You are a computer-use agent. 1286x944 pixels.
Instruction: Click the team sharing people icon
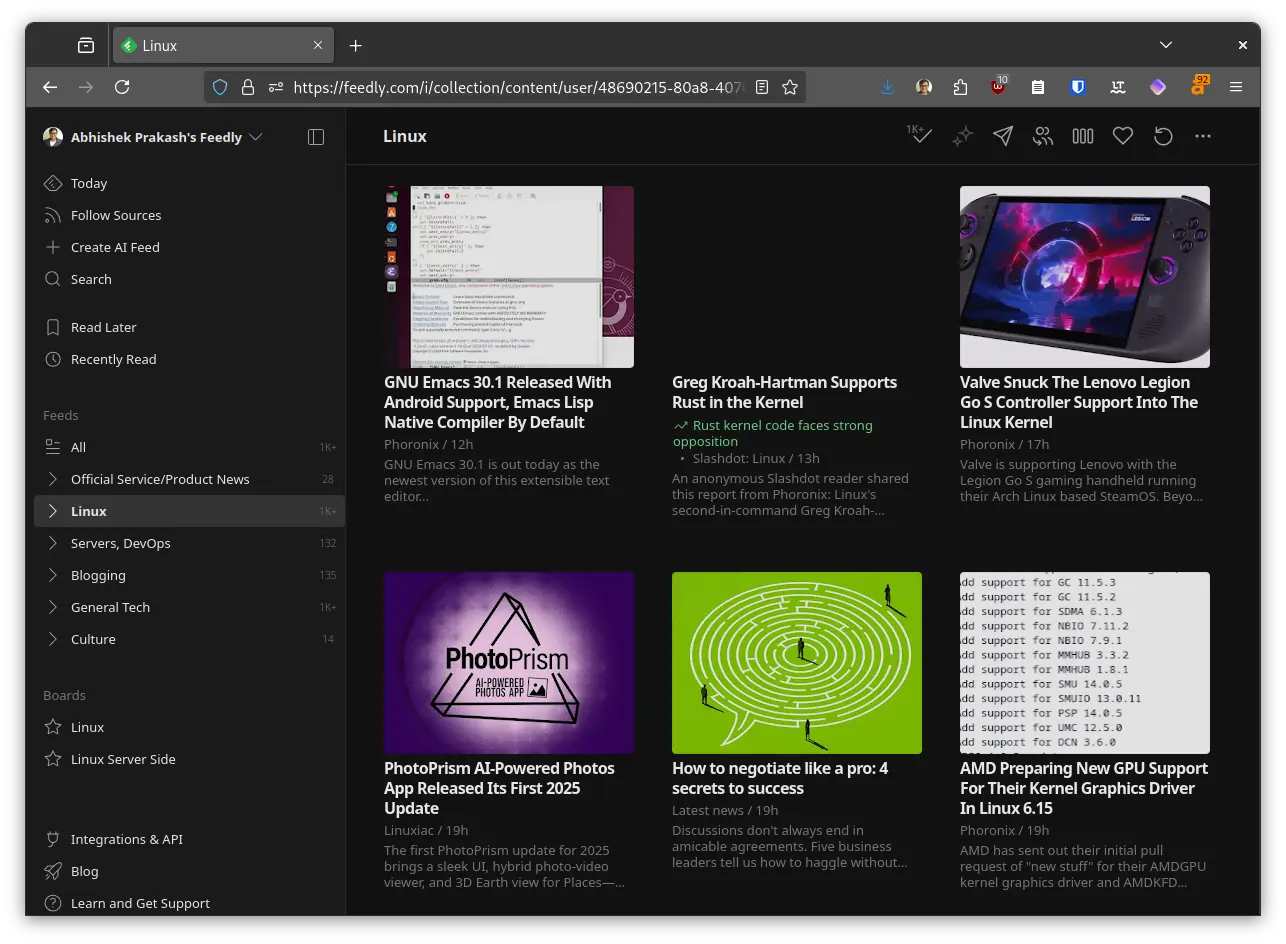point(1043,136)
